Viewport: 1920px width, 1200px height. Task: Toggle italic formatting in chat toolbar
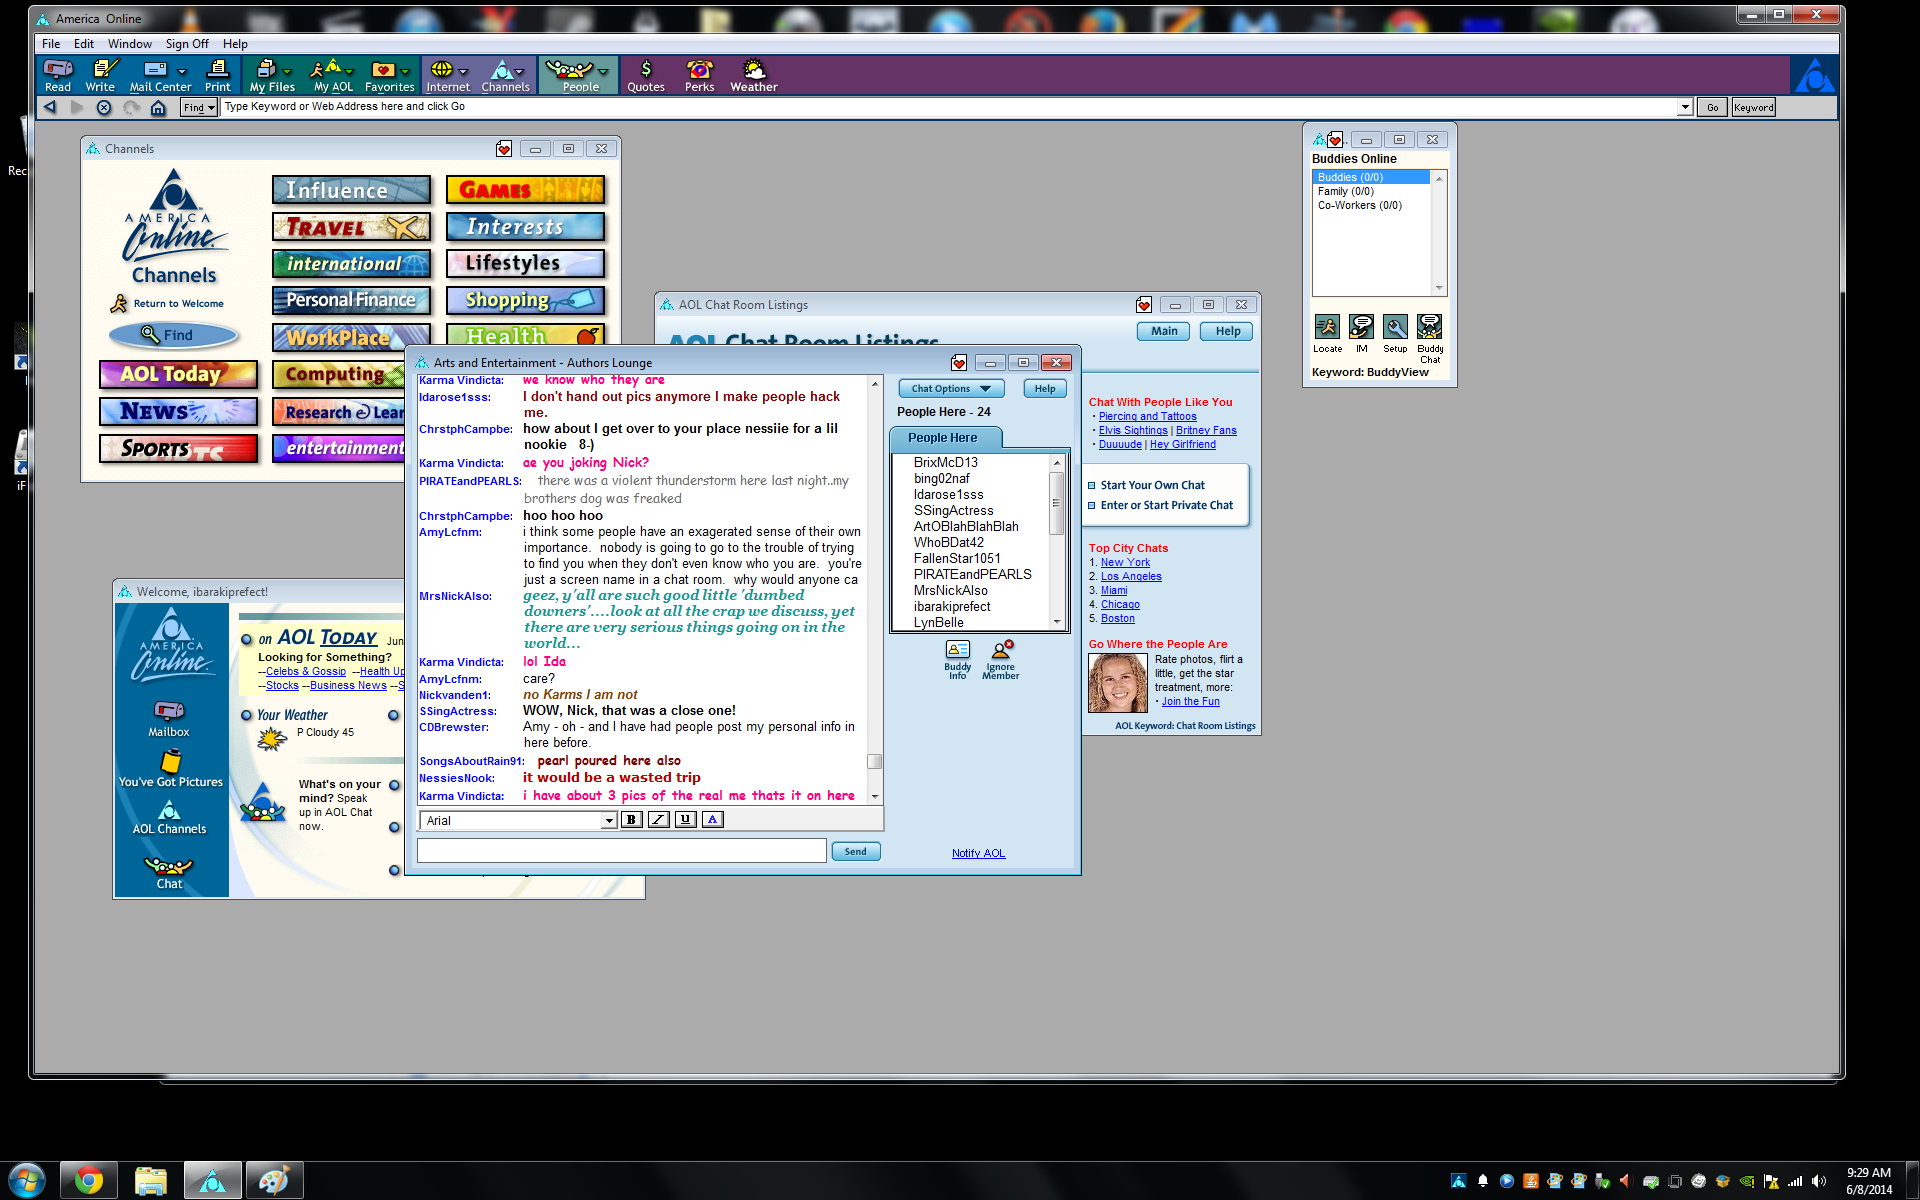pos(658,820)
